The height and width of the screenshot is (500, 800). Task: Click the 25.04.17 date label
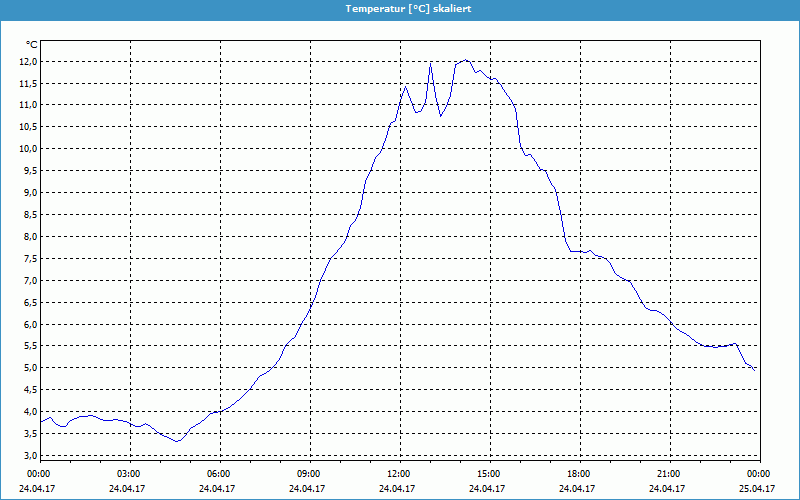tap(758, 489)
